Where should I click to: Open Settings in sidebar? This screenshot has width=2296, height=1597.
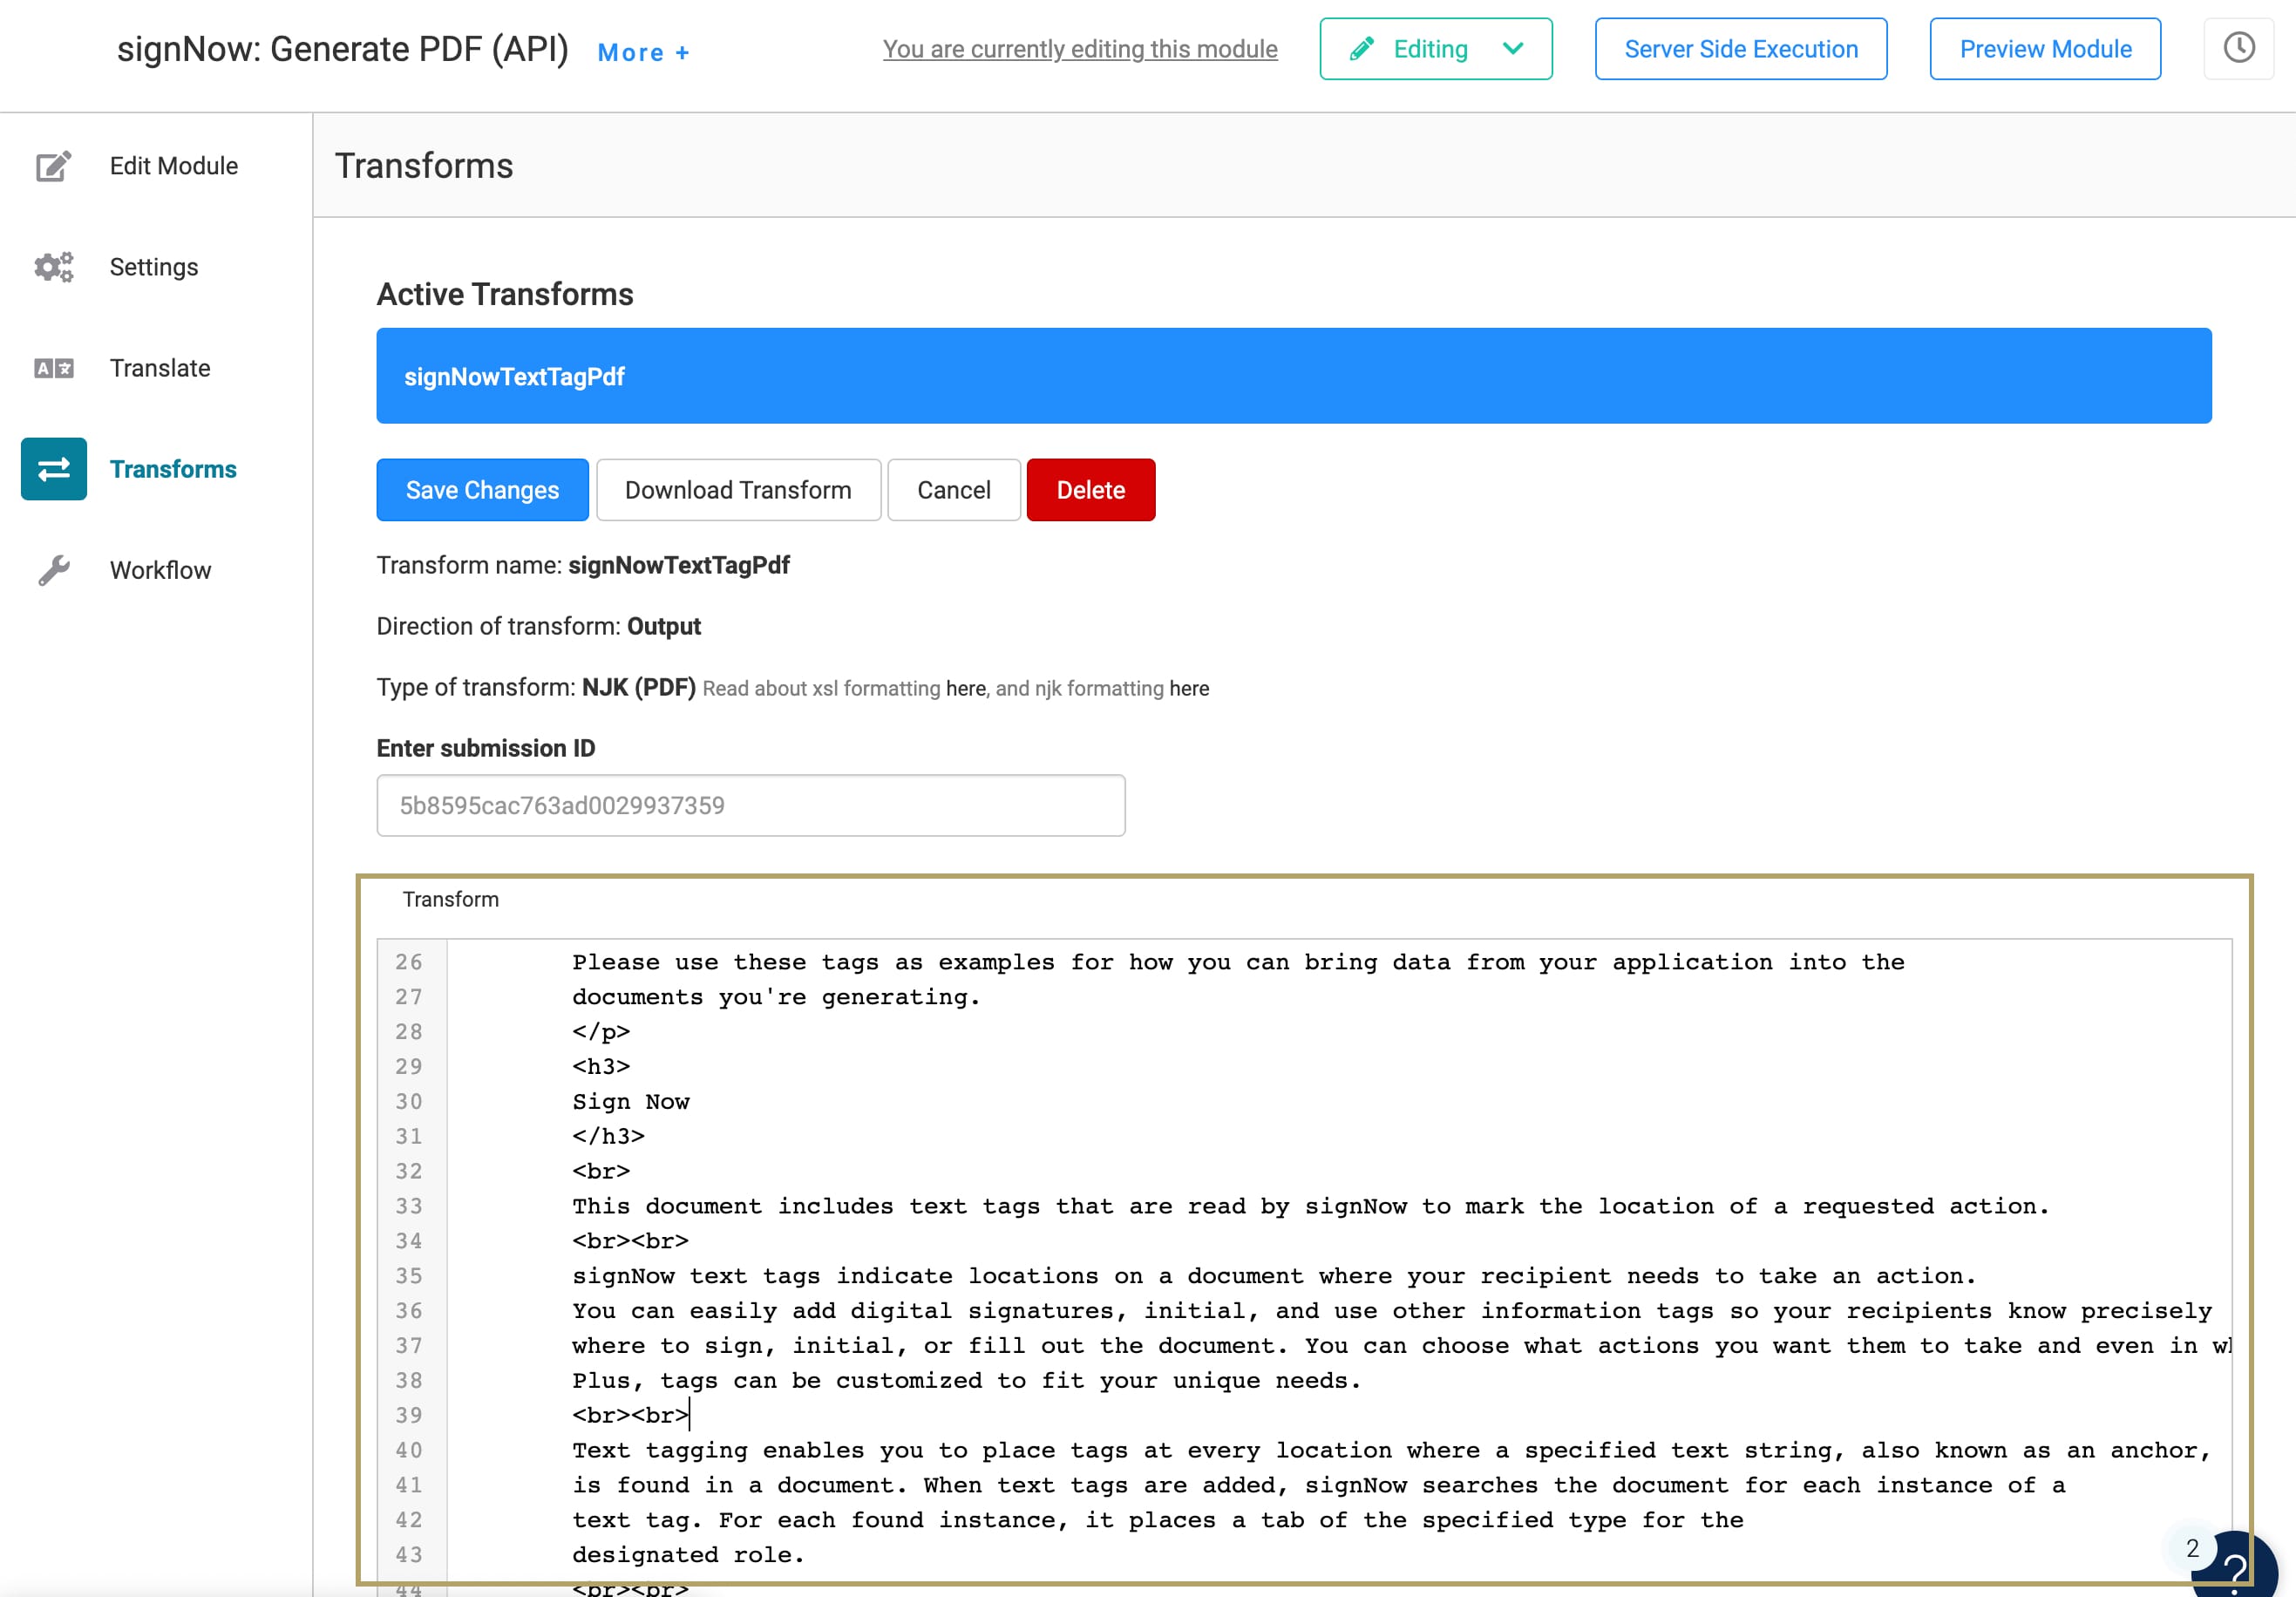pyautogui.click(x=154, y=267)
